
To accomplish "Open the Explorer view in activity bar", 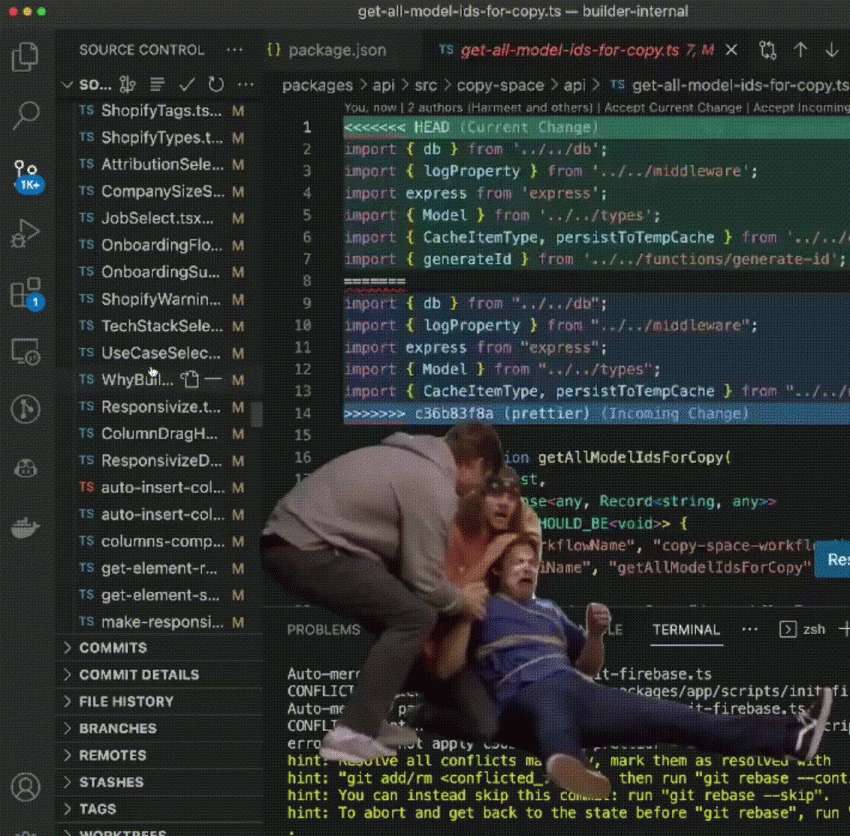I will (26, 56).
